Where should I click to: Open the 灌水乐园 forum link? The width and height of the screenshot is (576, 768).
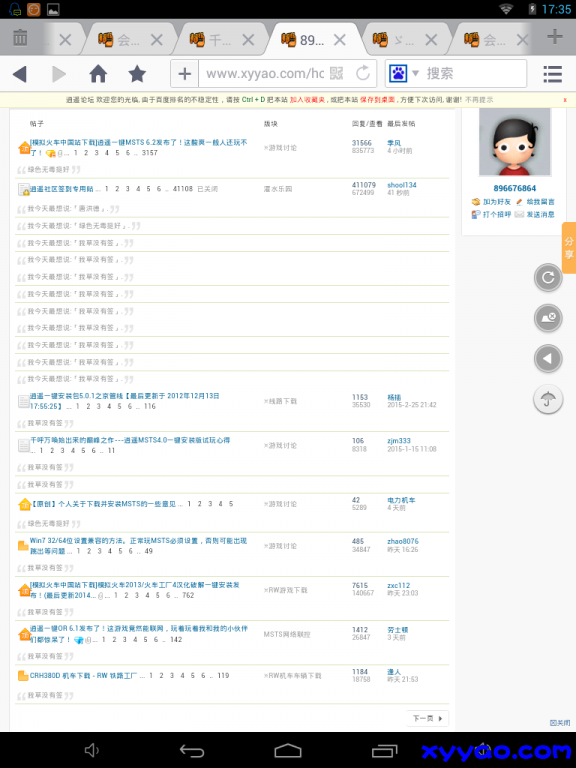click(x=278, y=189)
